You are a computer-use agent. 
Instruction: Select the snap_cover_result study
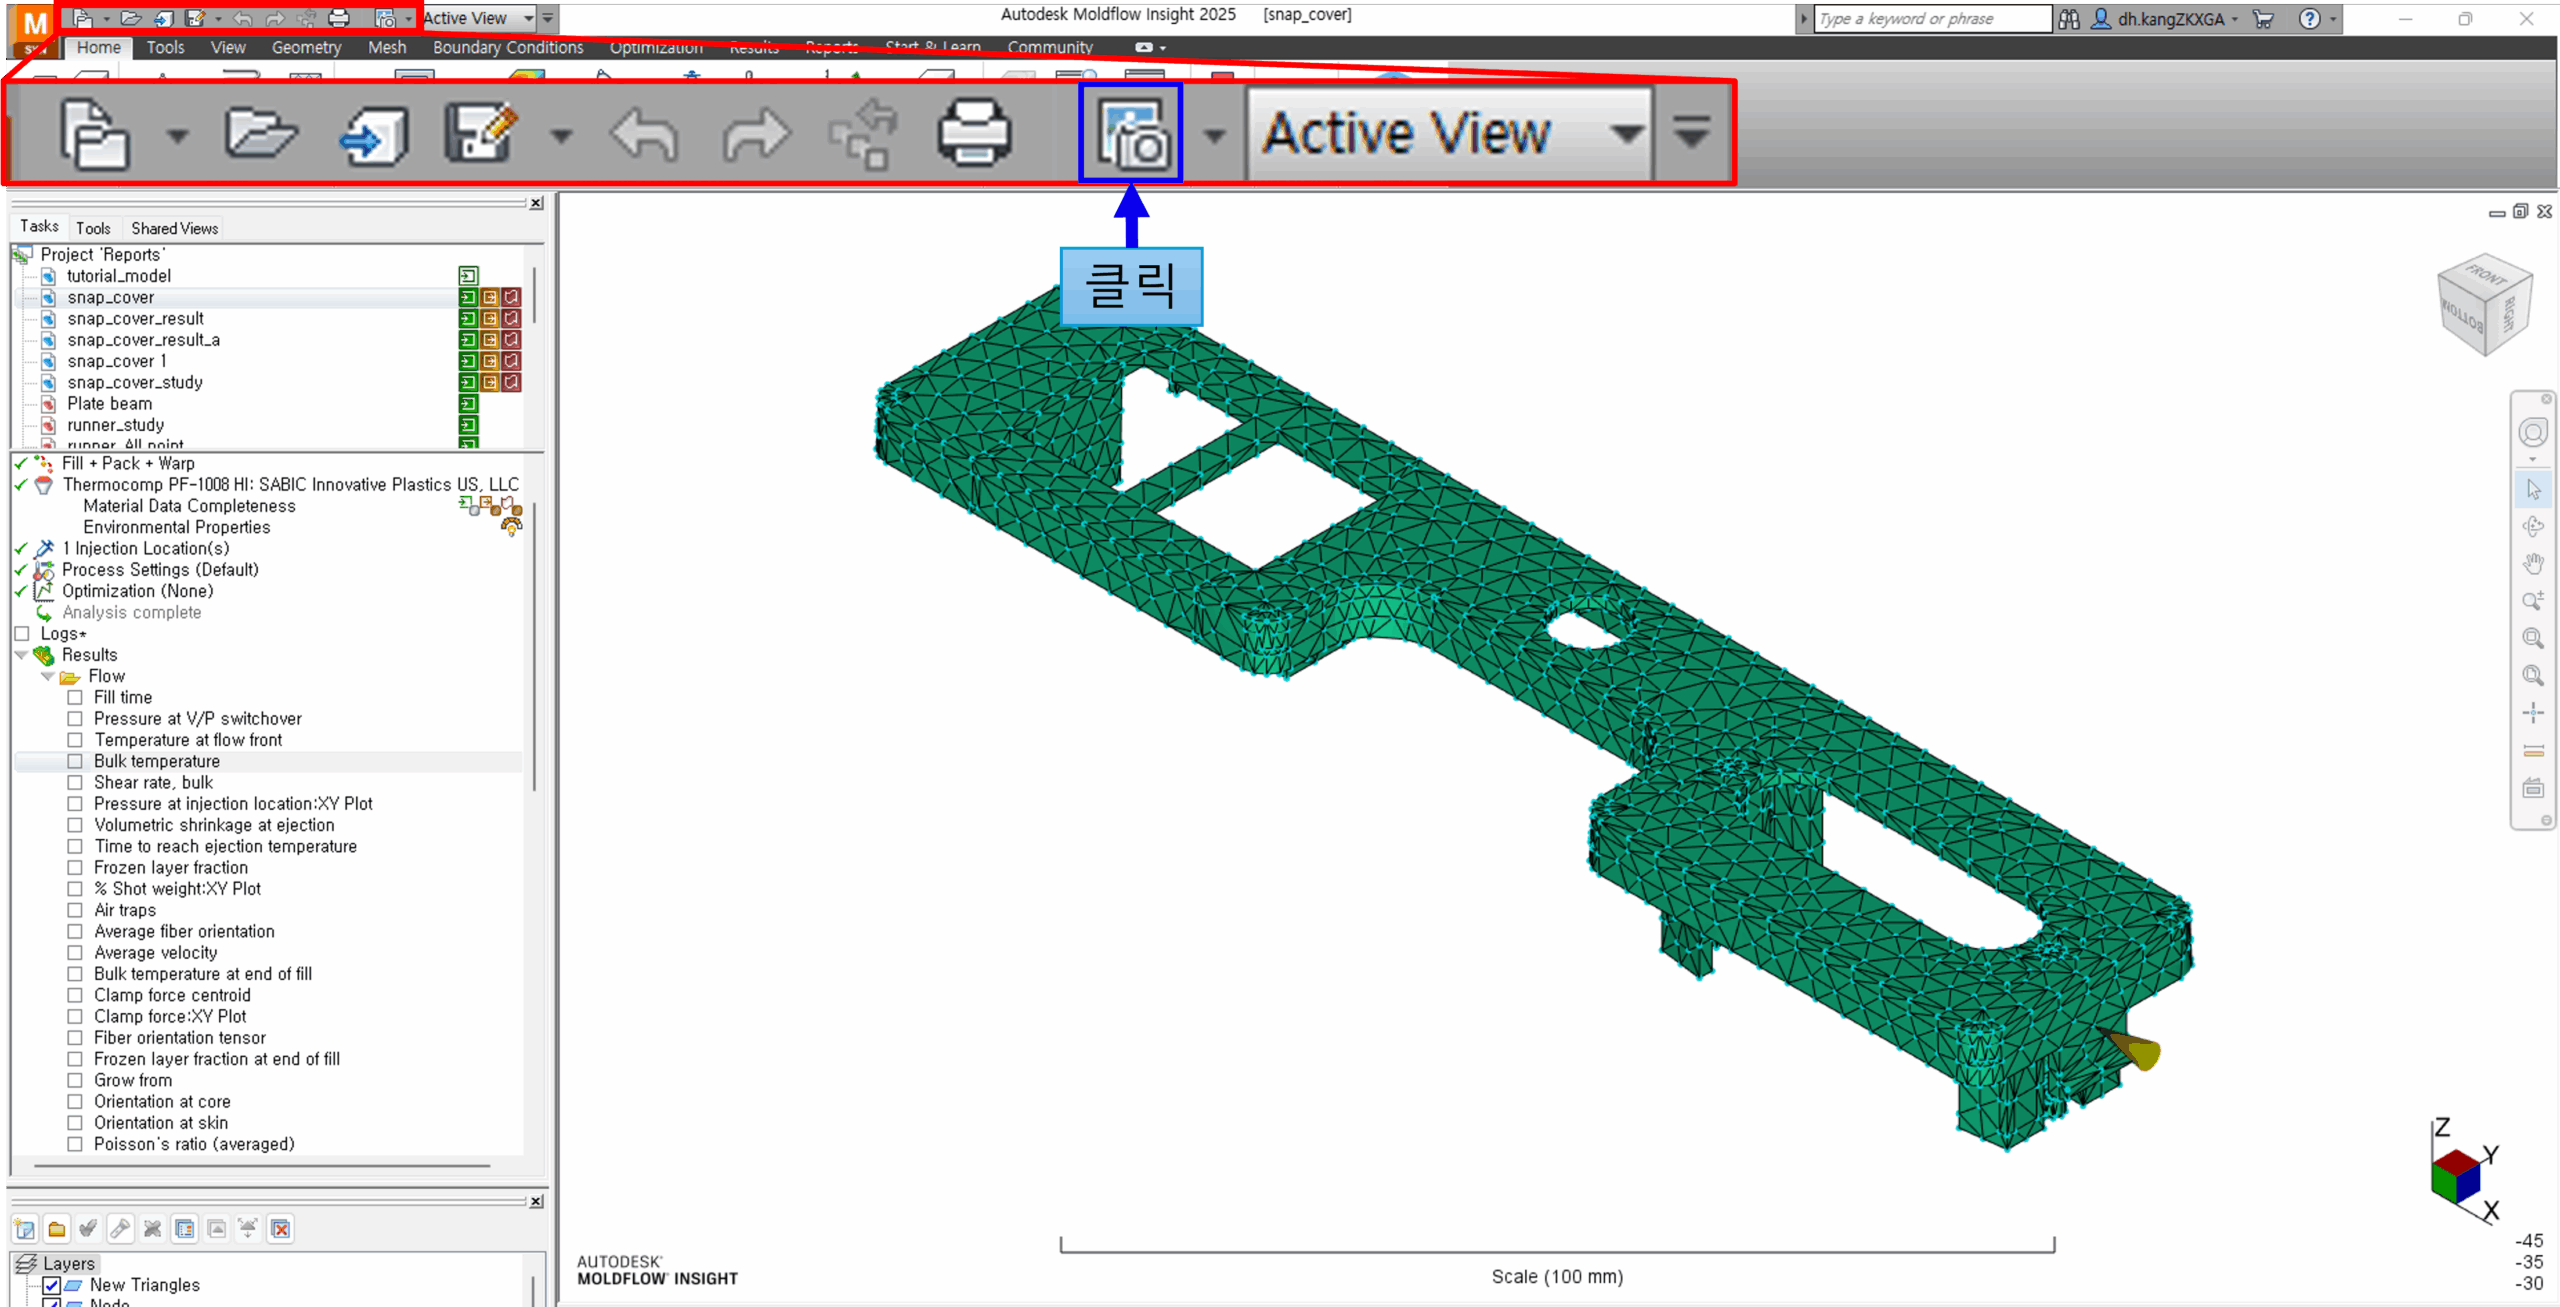136,319
